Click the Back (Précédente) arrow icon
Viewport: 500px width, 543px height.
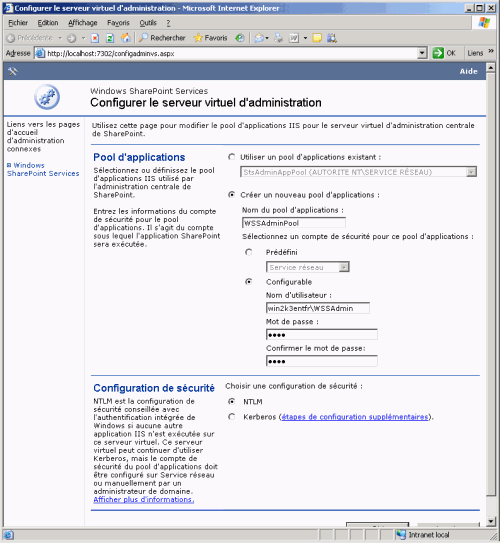[x=11, y=38]
